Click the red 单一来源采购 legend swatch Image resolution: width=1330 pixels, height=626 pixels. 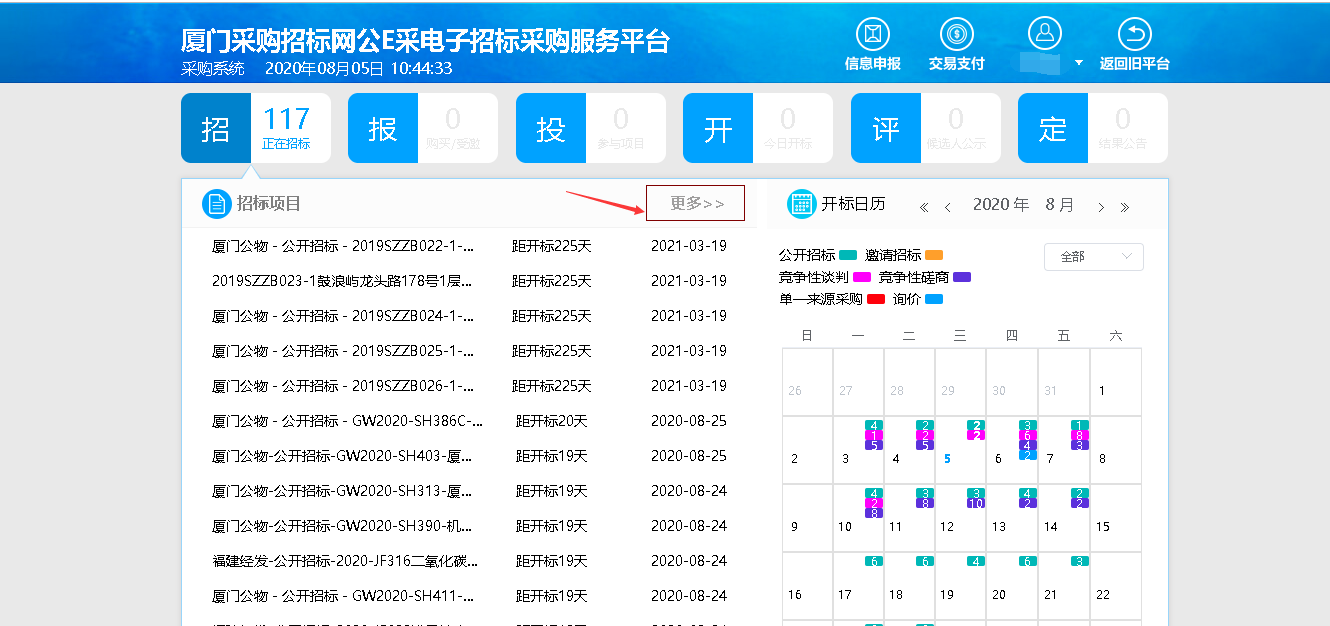click(876, 299)
